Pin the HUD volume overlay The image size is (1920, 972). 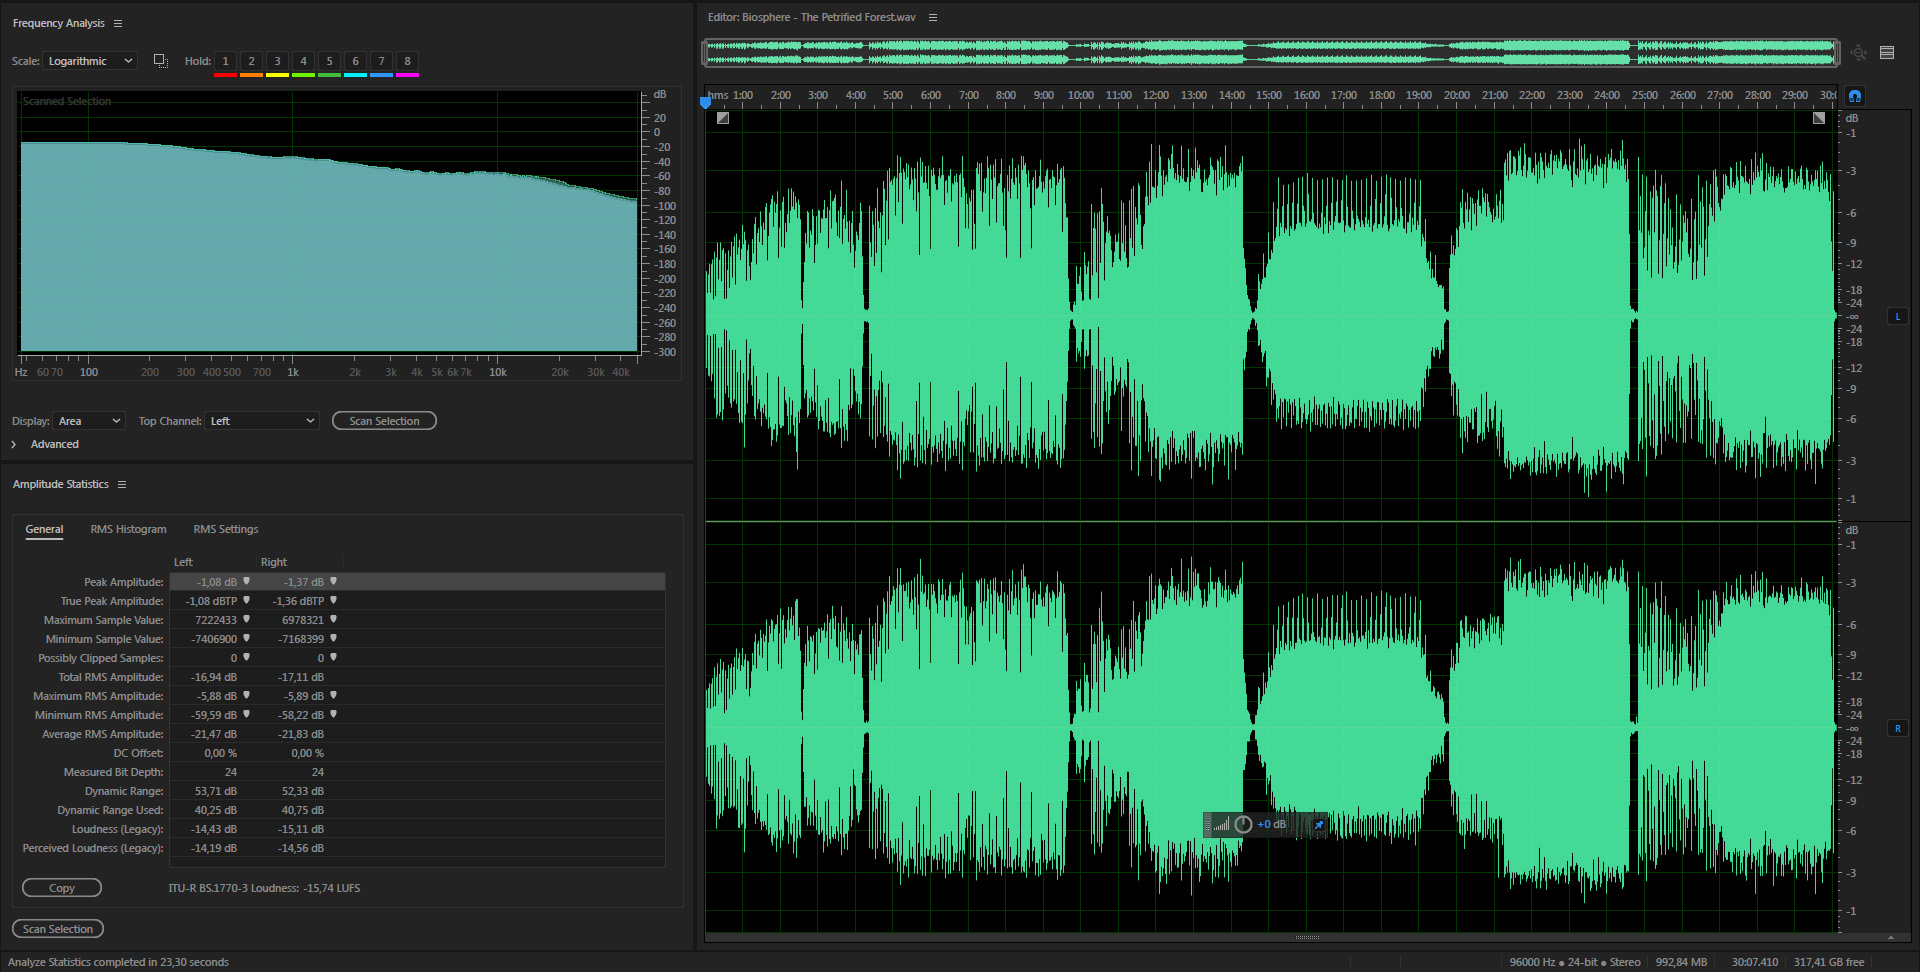tap(1318, 825)
